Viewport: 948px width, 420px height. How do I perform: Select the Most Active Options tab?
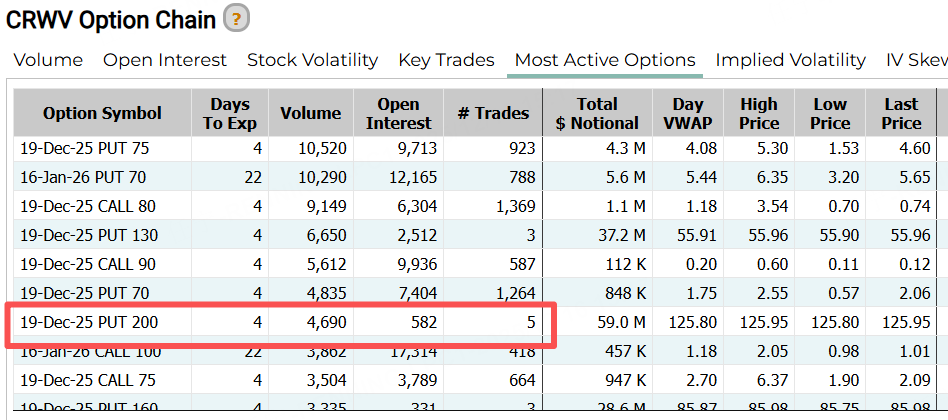pos(604,60)
